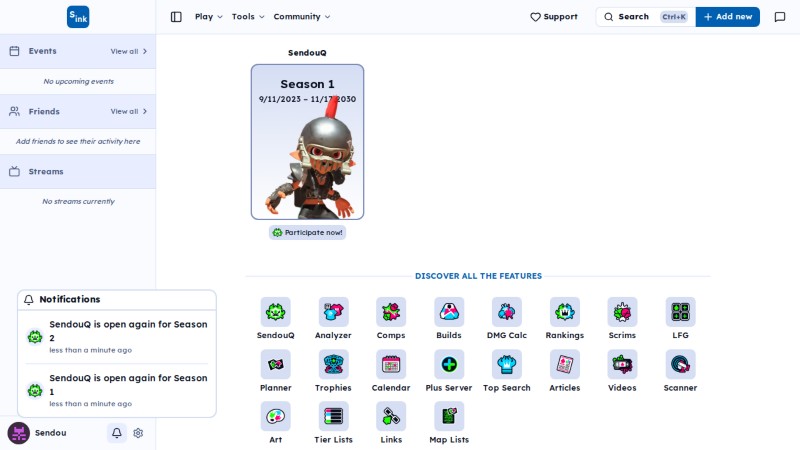Toggle the sidebar panel icon
The height and width of the screenshot is (450, 800).
tap(176, 17)
